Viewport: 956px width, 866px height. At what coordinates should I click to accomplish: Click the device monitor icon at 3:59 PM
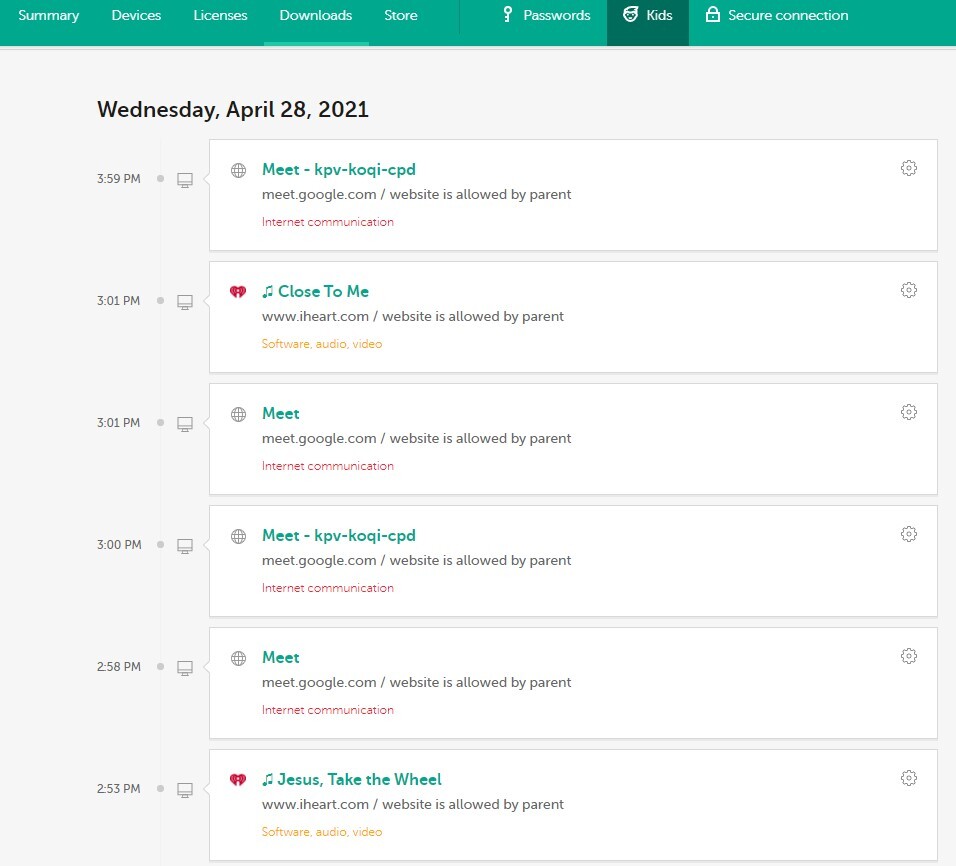point(185,180)
